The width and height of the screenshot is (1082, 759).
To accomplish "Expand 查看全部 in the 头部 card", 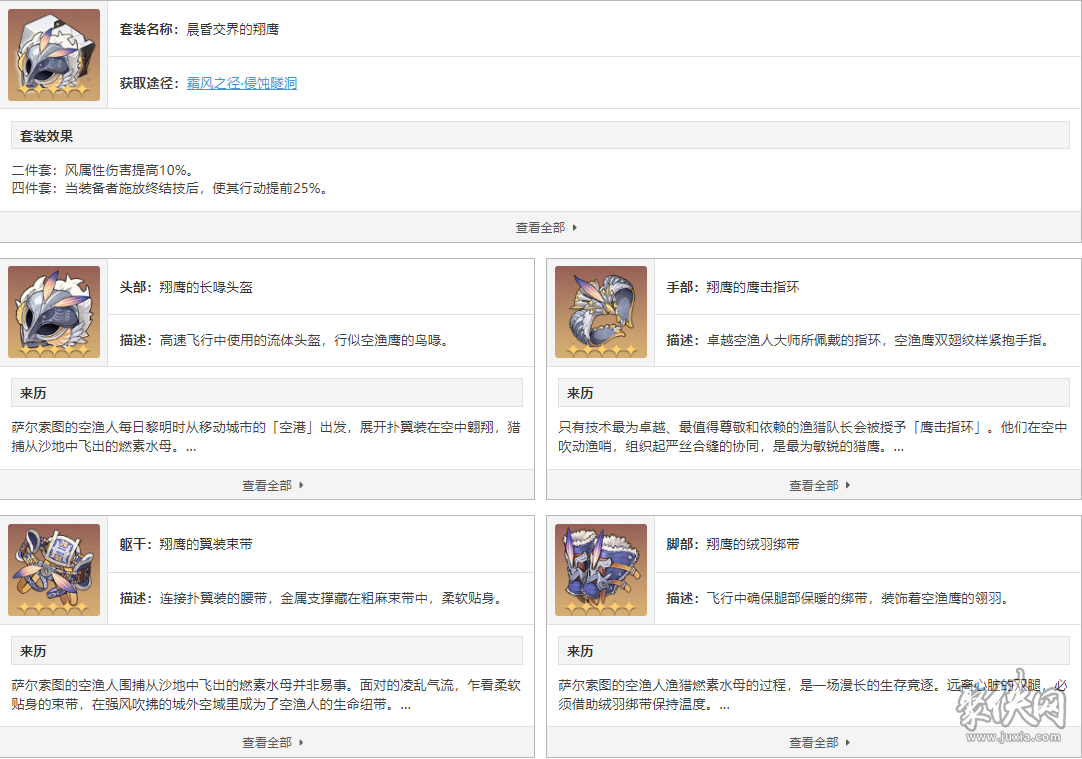I will point(273,486).
